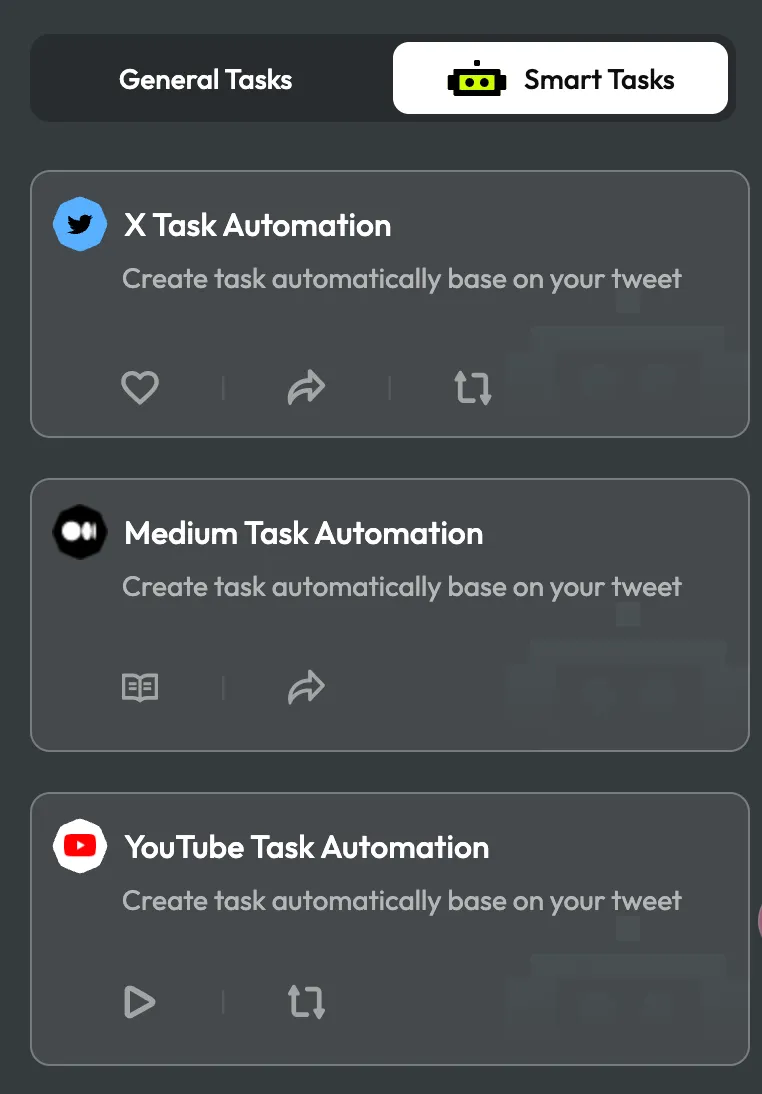Click the play icon in YouTube card

[140, 1001]
